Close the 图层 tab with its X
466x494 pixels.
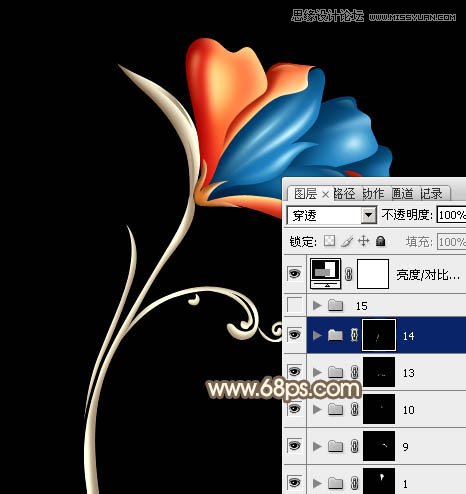(x=326, y=194)
